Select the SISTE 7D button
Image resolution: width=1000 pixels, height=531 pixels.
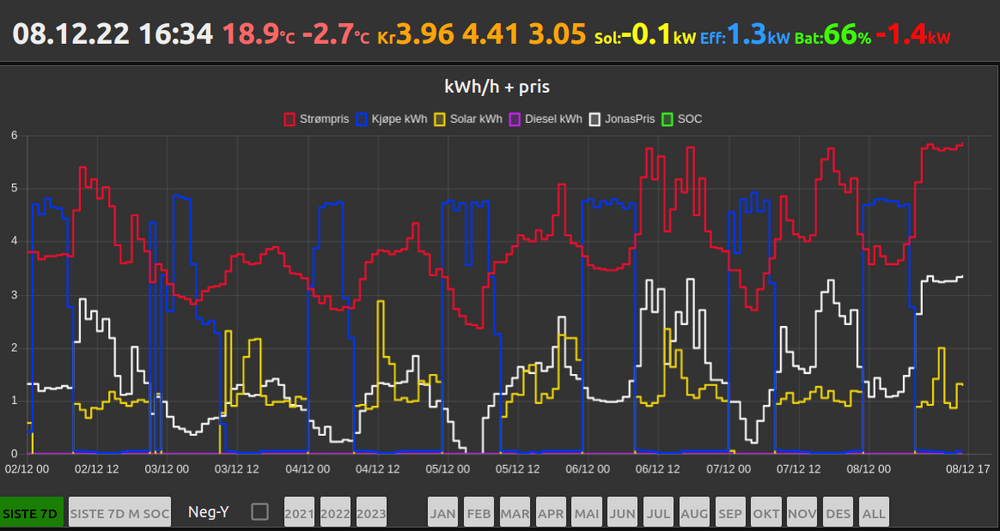coord(32,512)
